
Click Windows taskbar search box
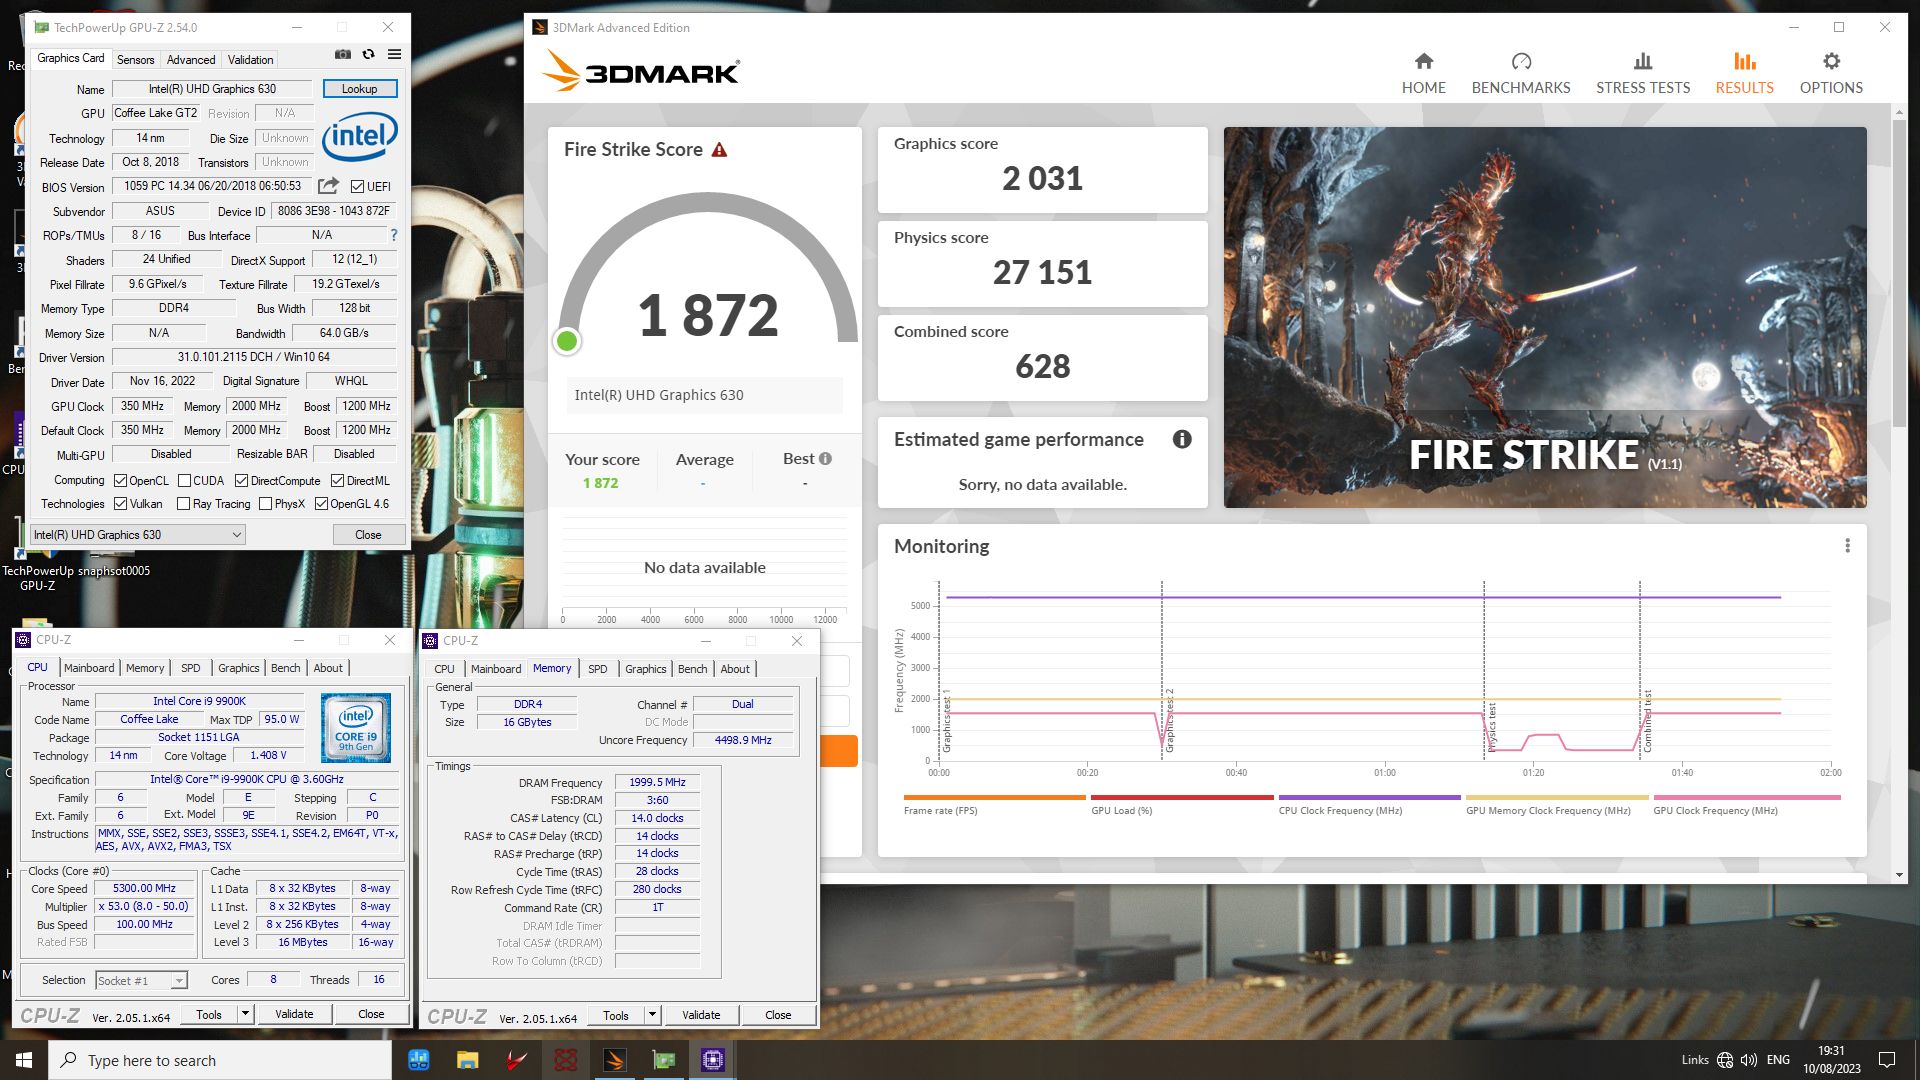click(220, 1060)
